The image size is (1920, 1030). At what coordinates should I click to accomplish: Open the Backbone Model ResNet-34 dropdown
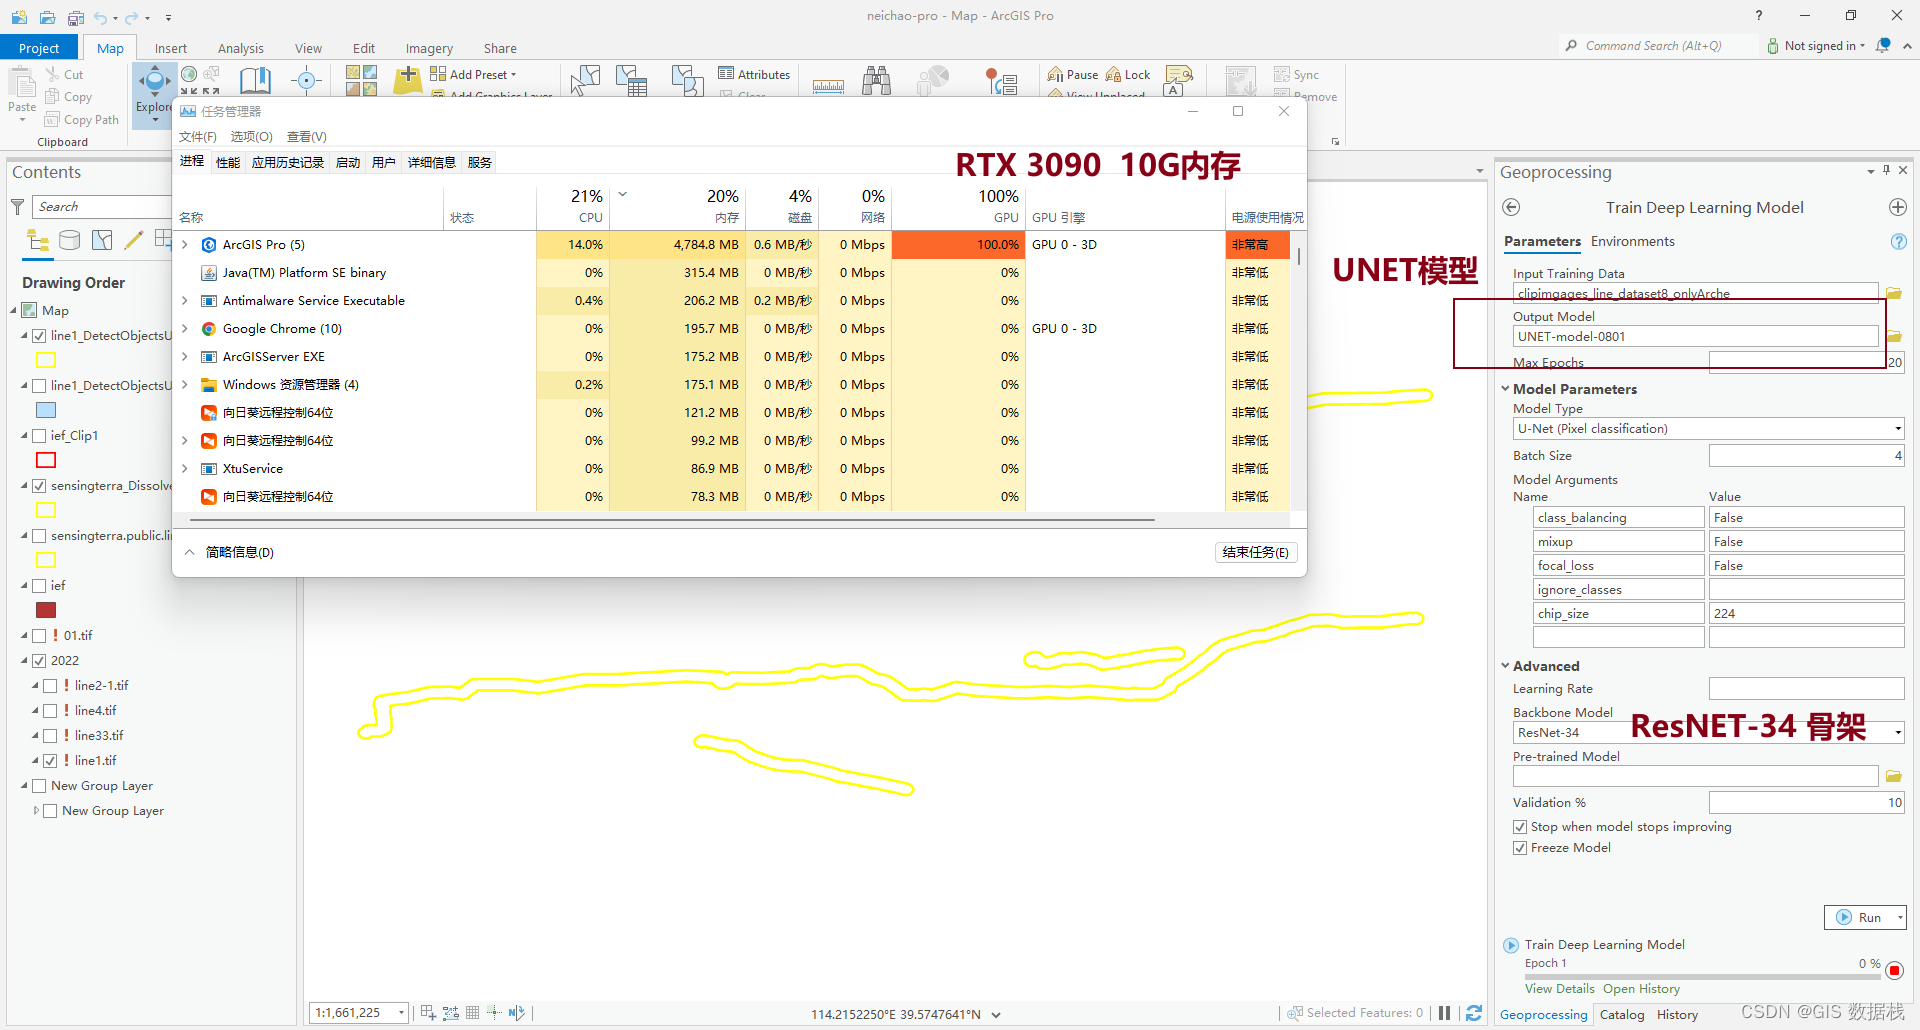pos(1896,732)
